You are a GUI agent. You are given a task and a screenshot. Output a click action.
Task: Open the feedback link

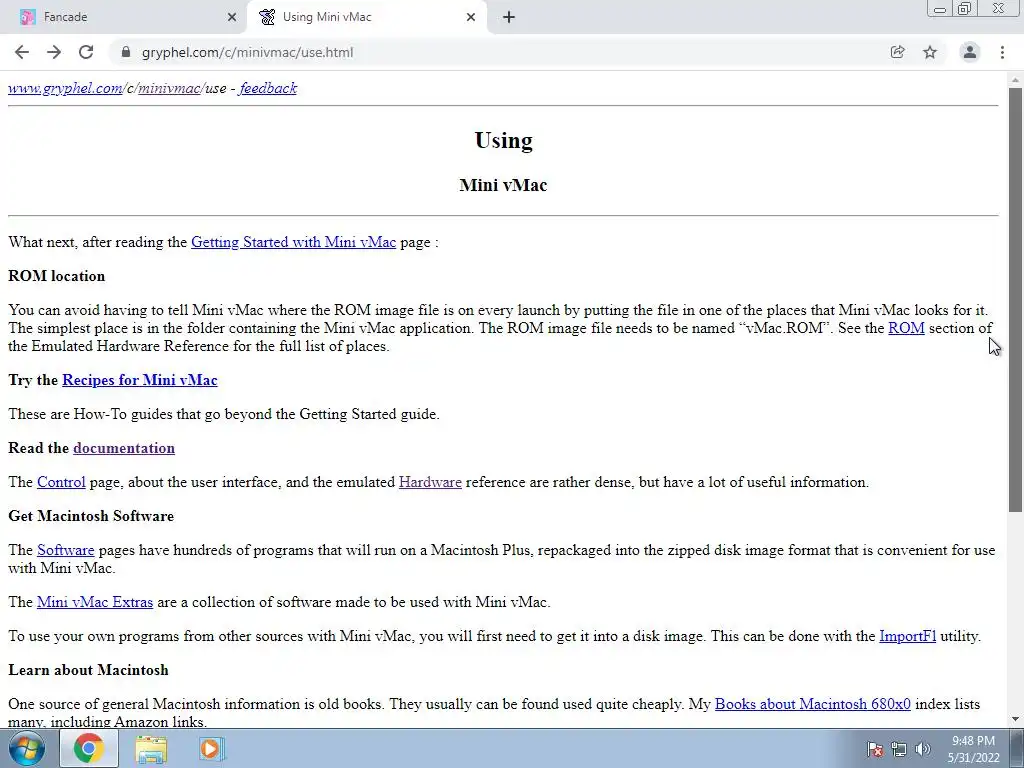coord(268,88)
